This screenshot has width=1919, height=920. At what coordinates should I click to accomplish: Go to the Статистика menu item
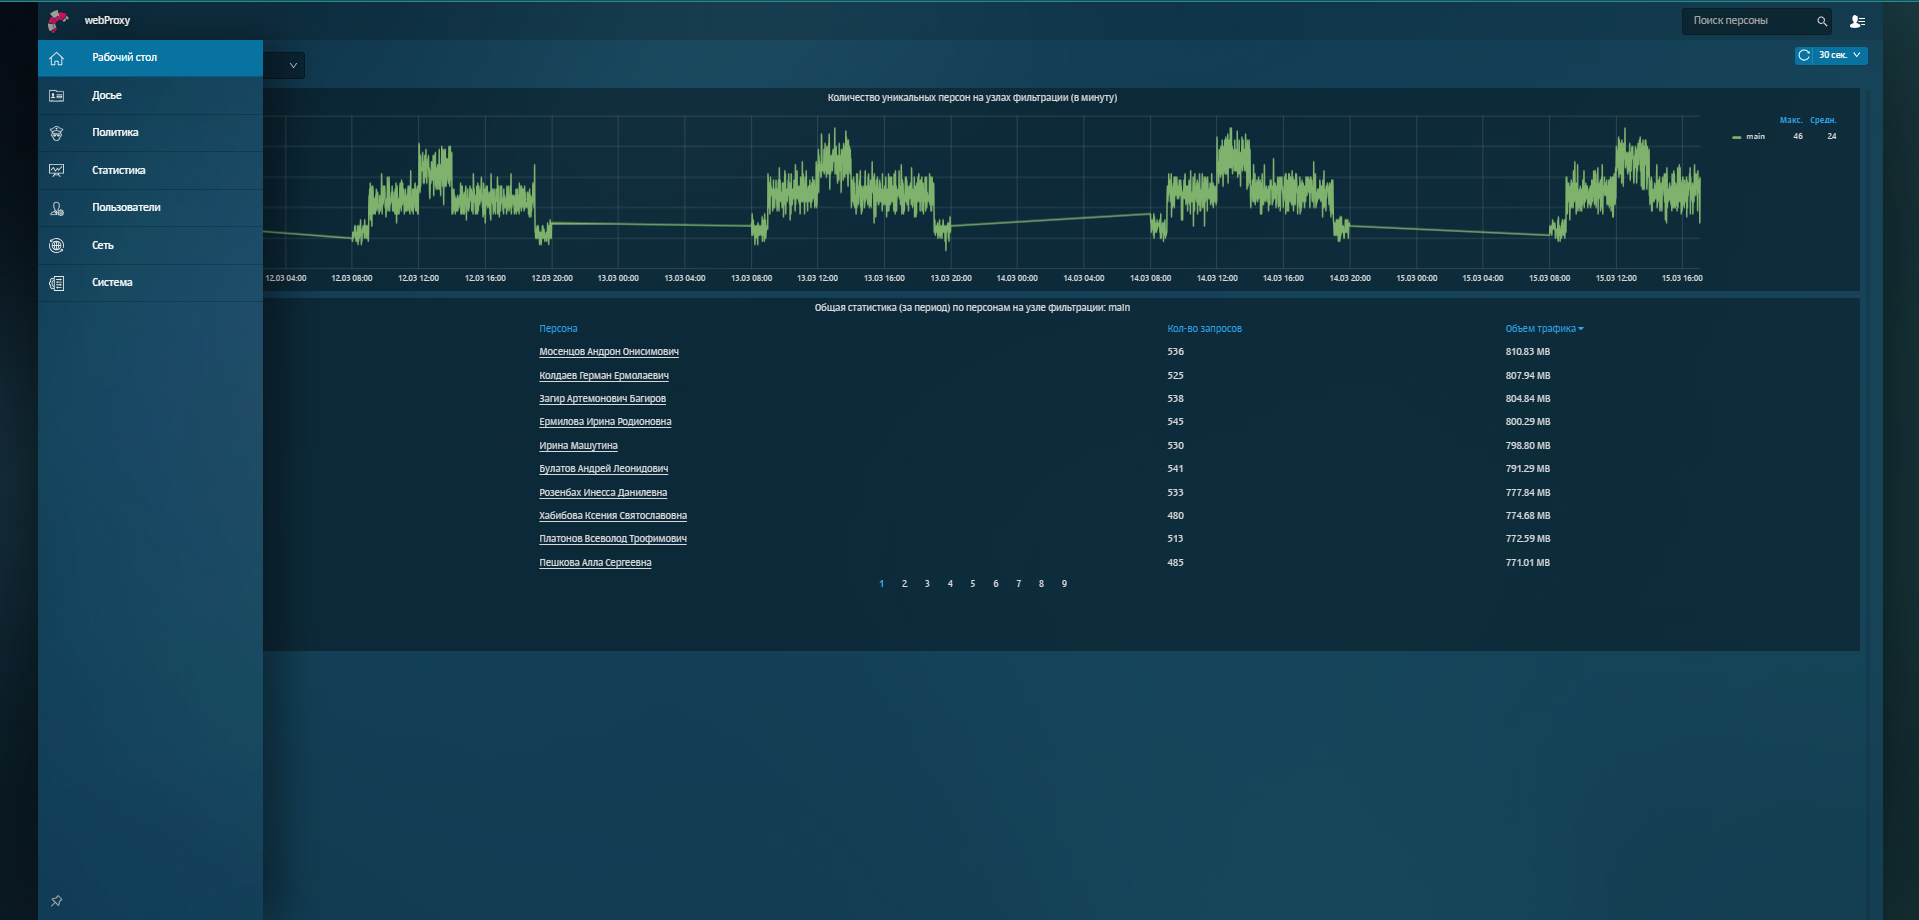click(150, 171)
